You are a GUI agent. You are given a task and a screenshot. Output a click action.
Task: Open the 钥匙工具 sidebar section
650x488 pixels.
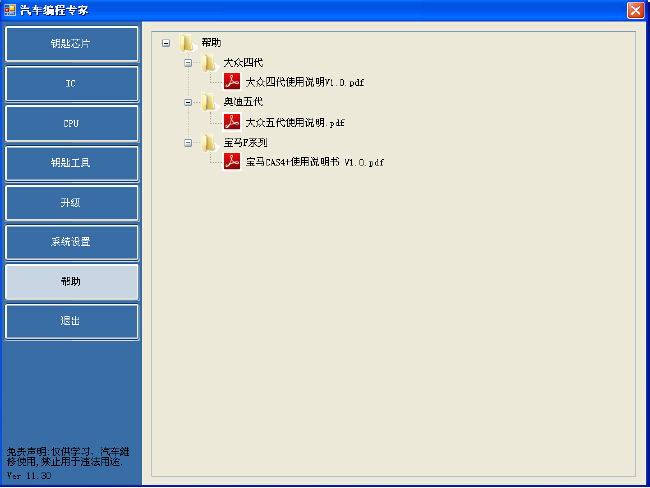click(72, 163)
